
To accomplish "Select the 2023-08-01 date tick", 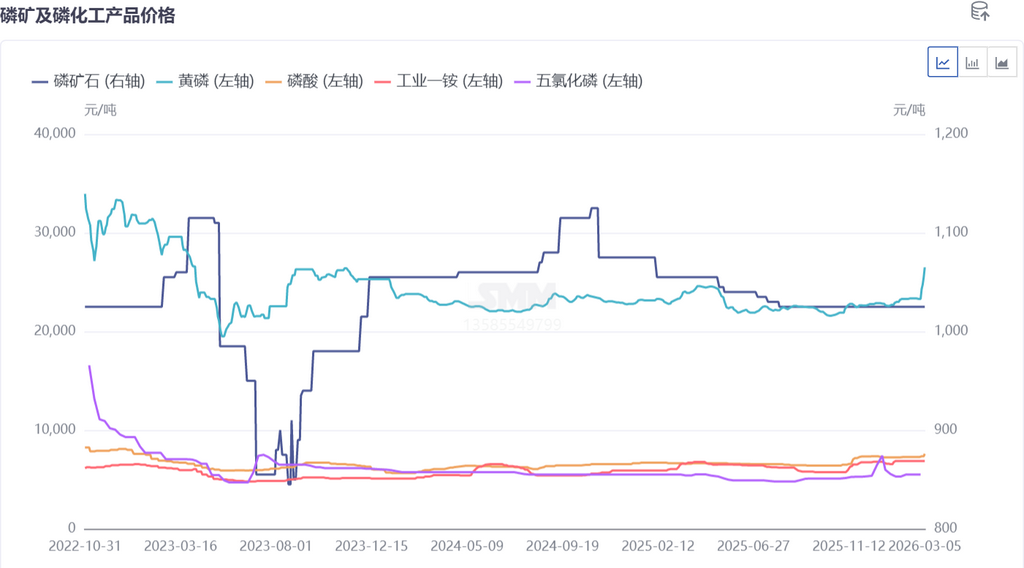I will click(274, 547).
